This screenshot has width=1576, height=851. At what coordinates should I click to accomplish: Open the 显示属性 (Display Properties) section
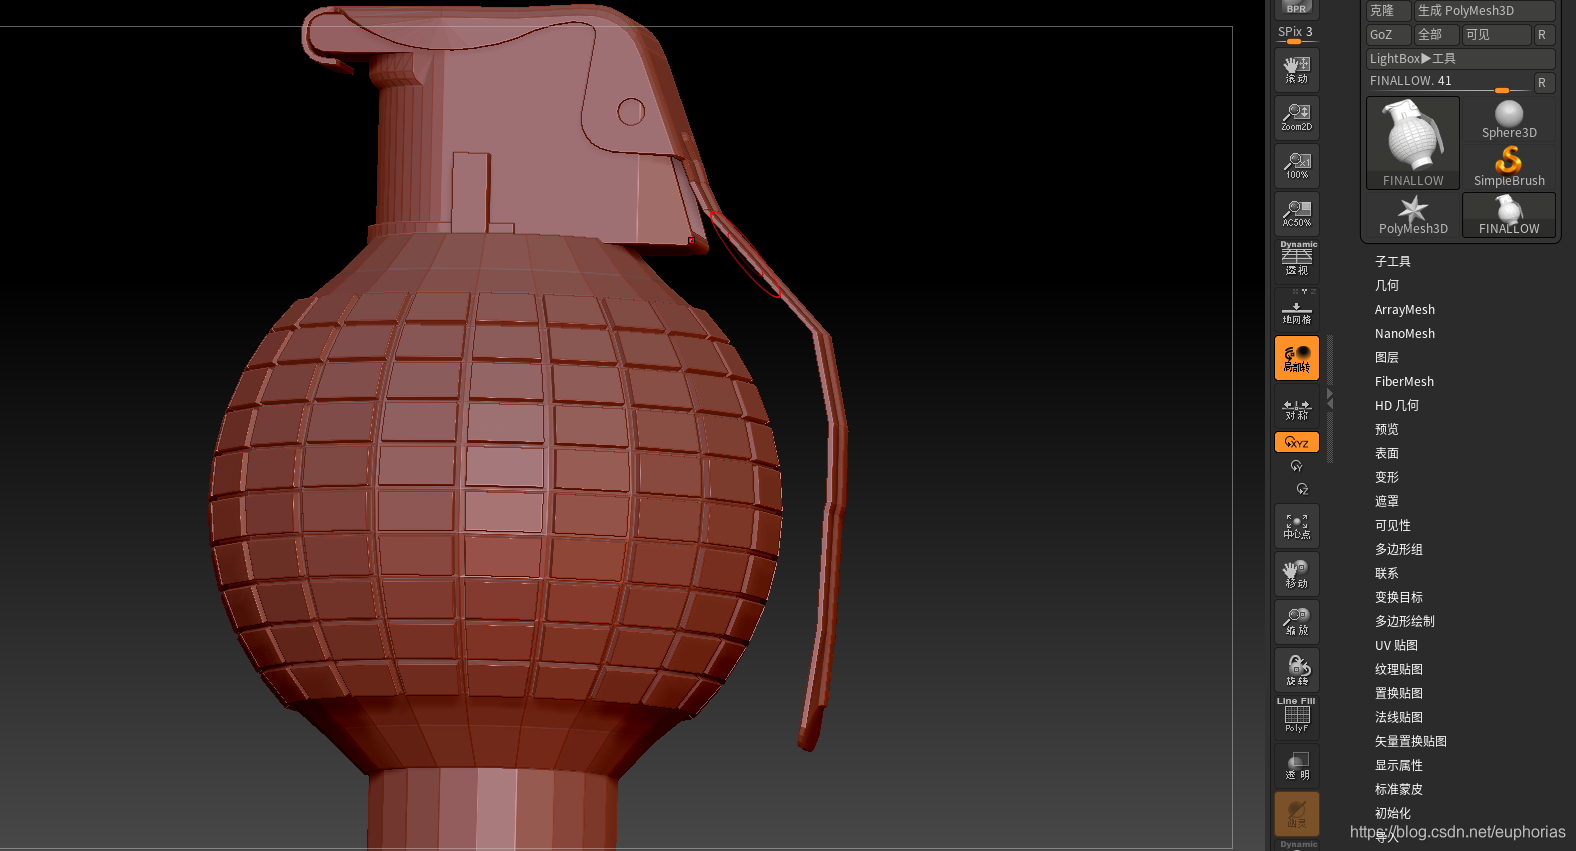click(1399, 765)
